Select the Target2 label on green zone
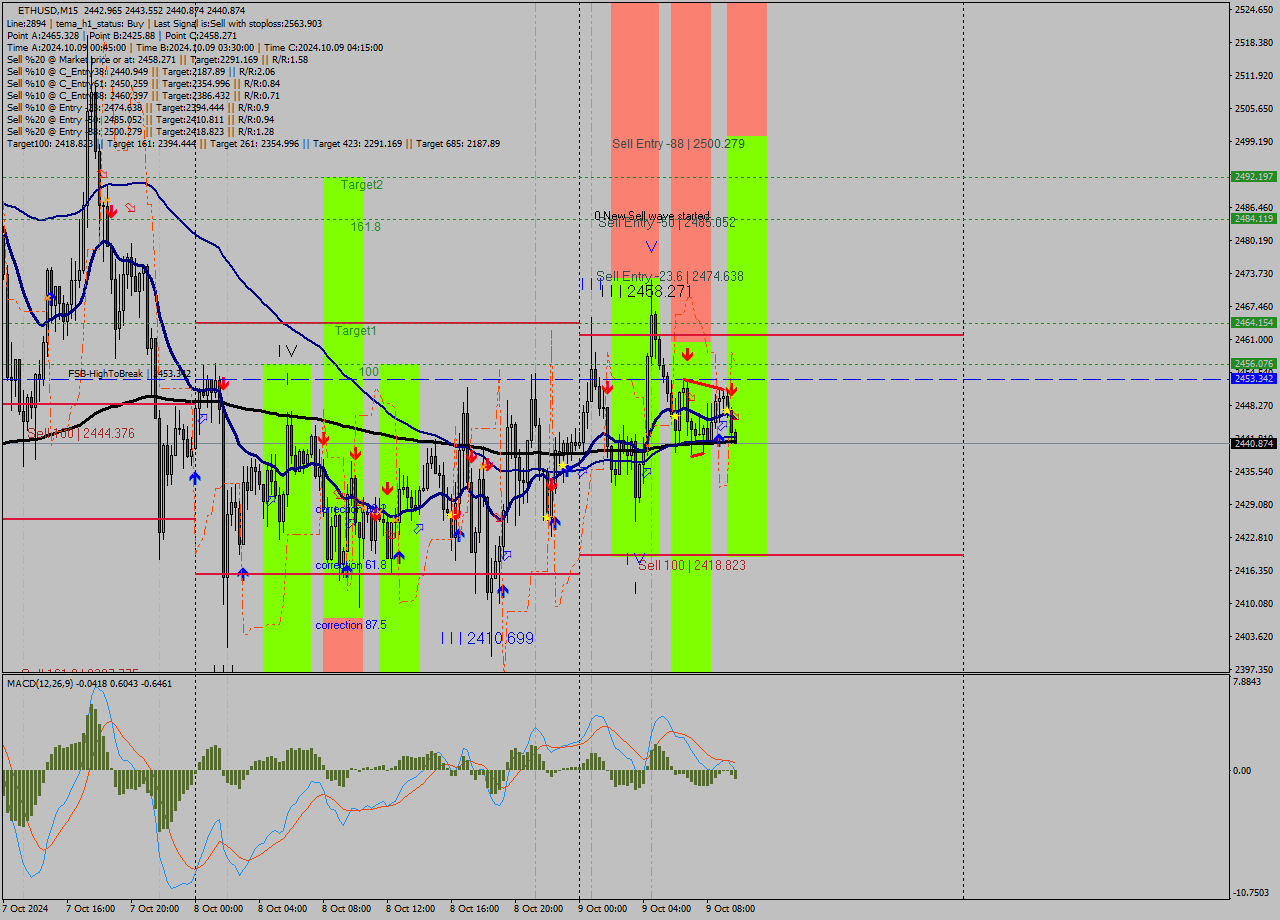Image resolution: width=1280 pixels, height=920 pixels. (x=361, y=185)
